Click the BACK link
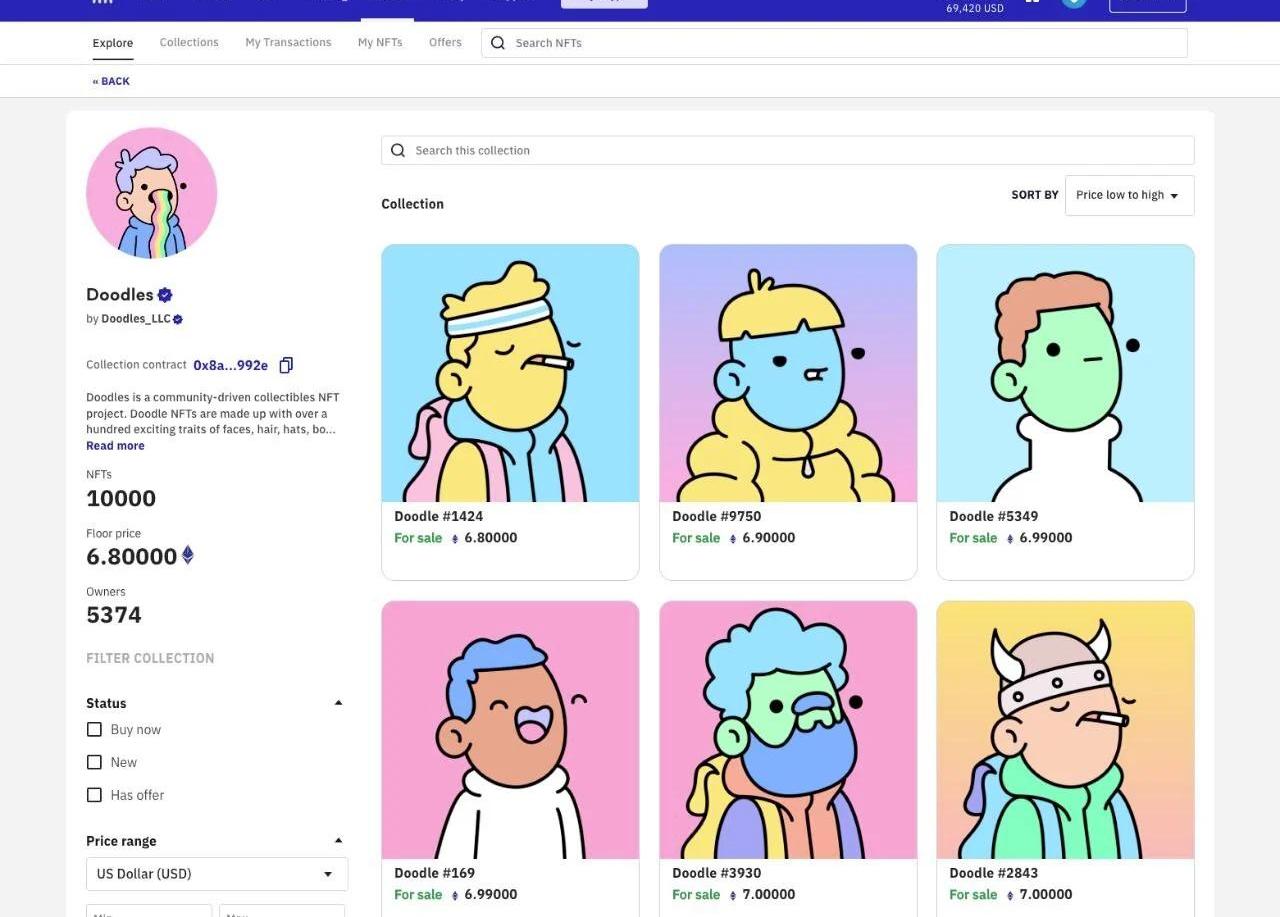Viewport: 1280px width, 917px height. pyautogui.click(x=111, y=81)
